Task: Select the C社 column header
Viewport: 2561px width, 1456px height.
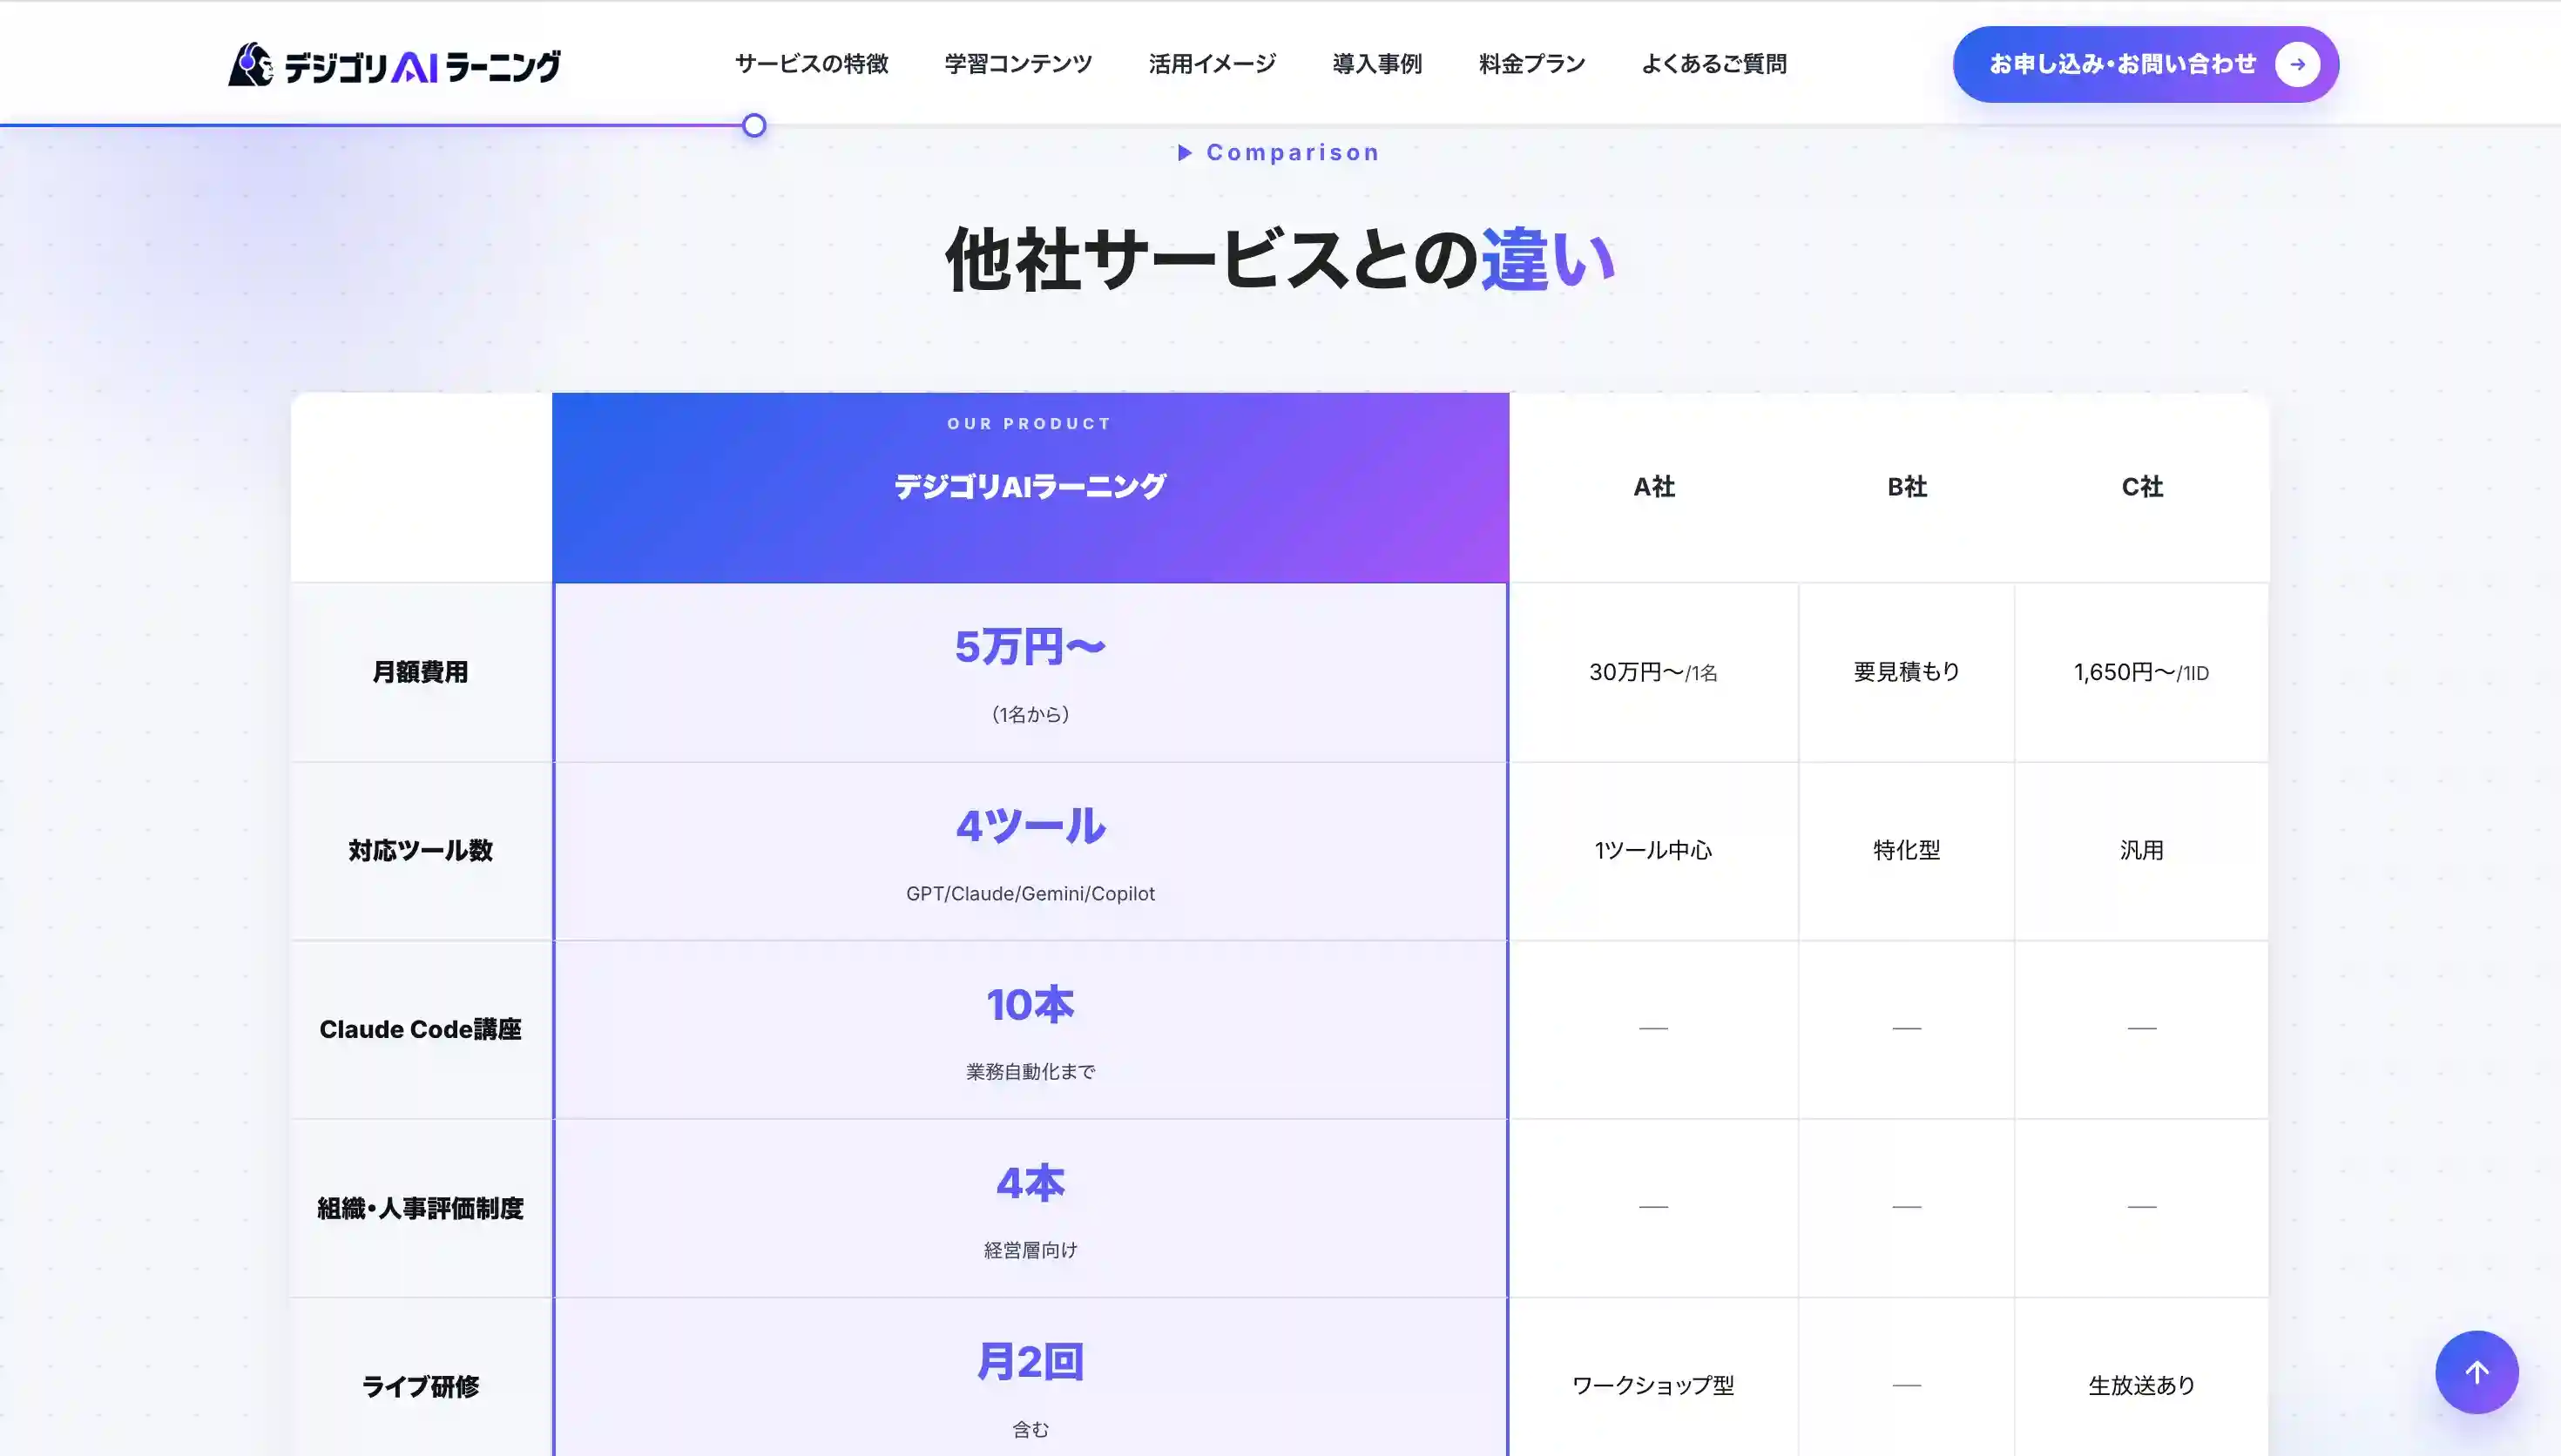Action: [2141, 487]
